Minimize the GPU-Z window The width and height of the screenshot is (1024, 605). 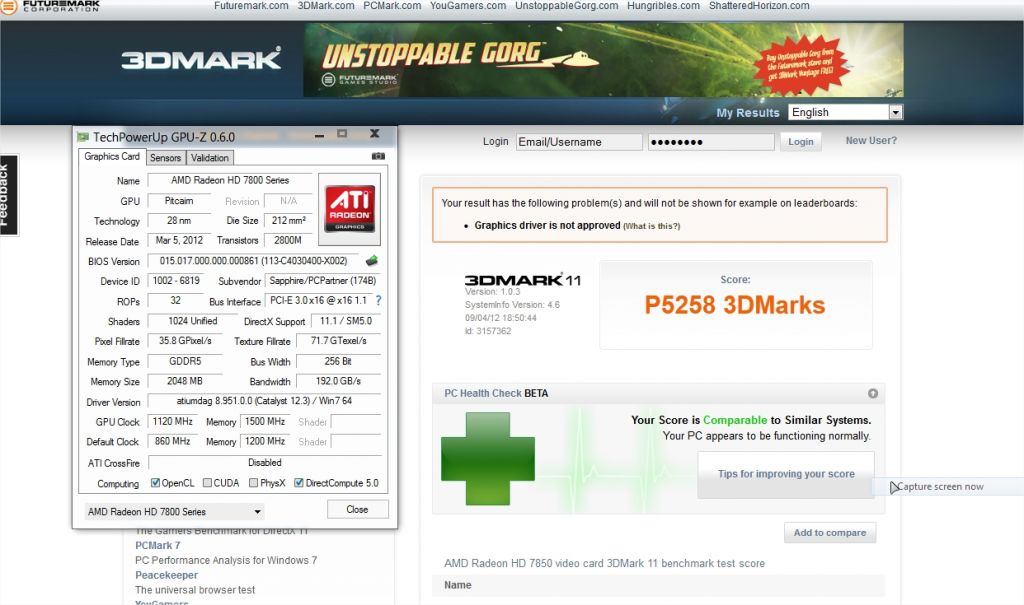click(319, 135)
